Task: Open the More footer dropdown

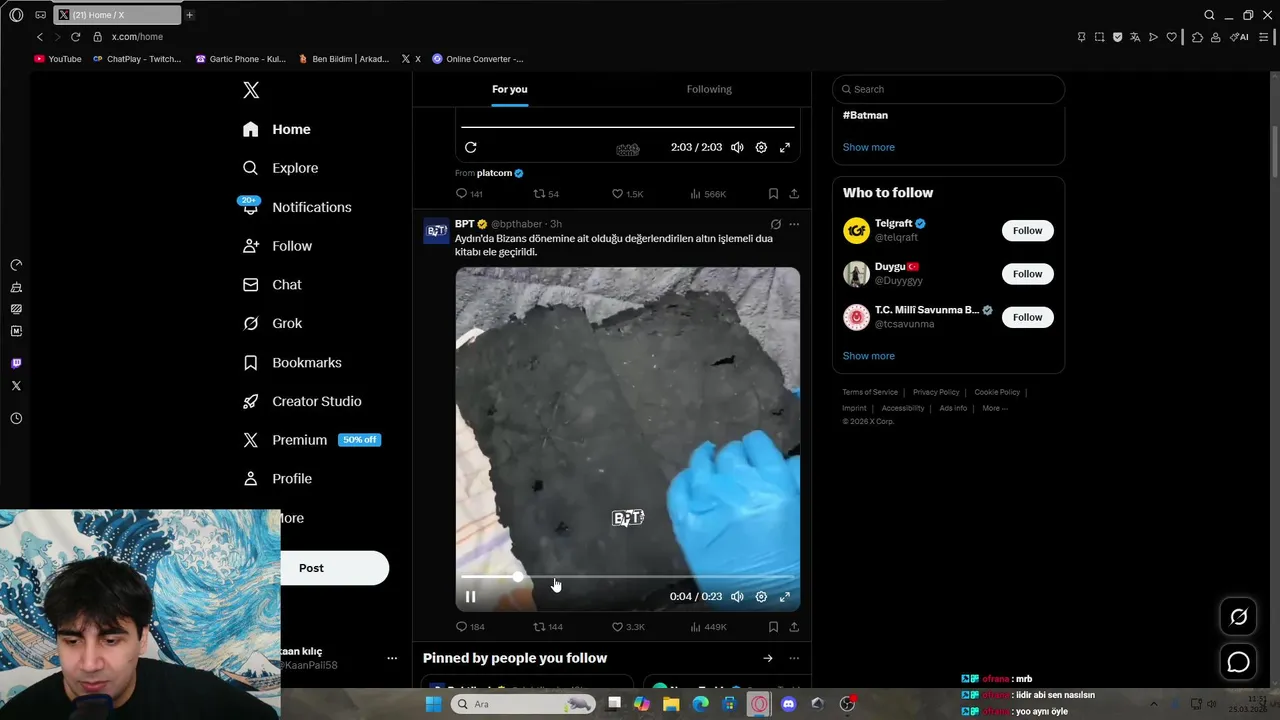Action: click(x=994, y=408)
